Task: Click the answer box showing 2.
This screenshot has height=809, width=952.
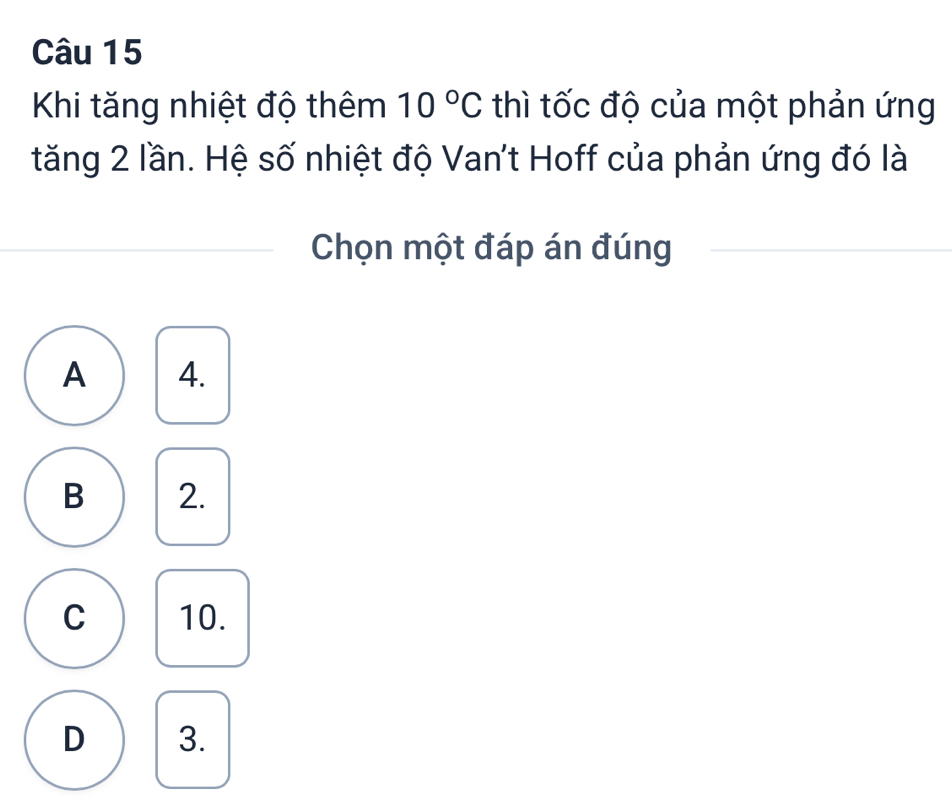Action: tap(193, 497)
